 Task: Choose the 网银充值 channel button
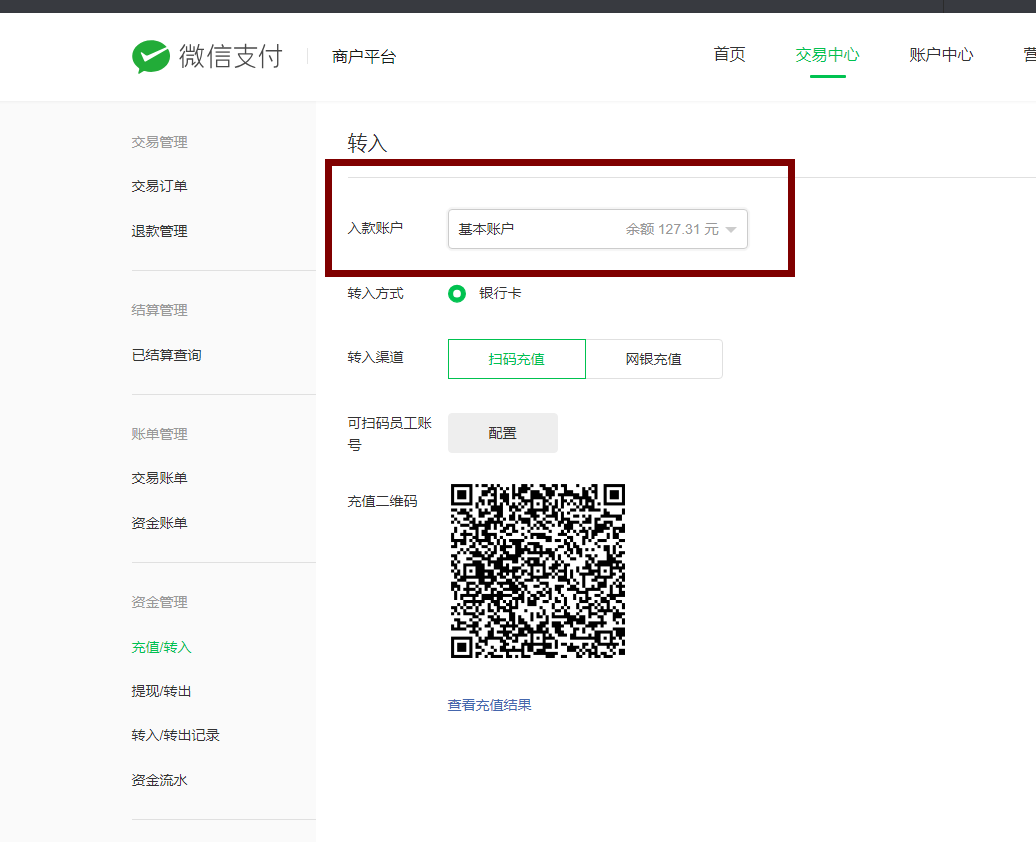[x=653, y=359]
